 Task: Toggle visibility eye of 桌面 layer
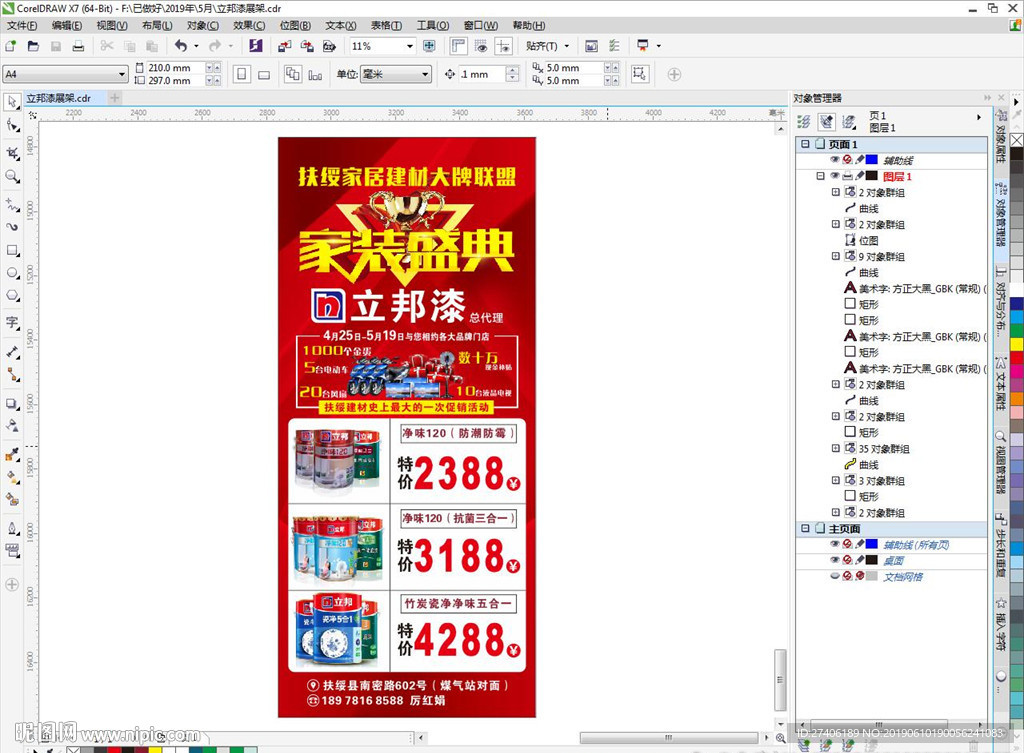(835, 560)
